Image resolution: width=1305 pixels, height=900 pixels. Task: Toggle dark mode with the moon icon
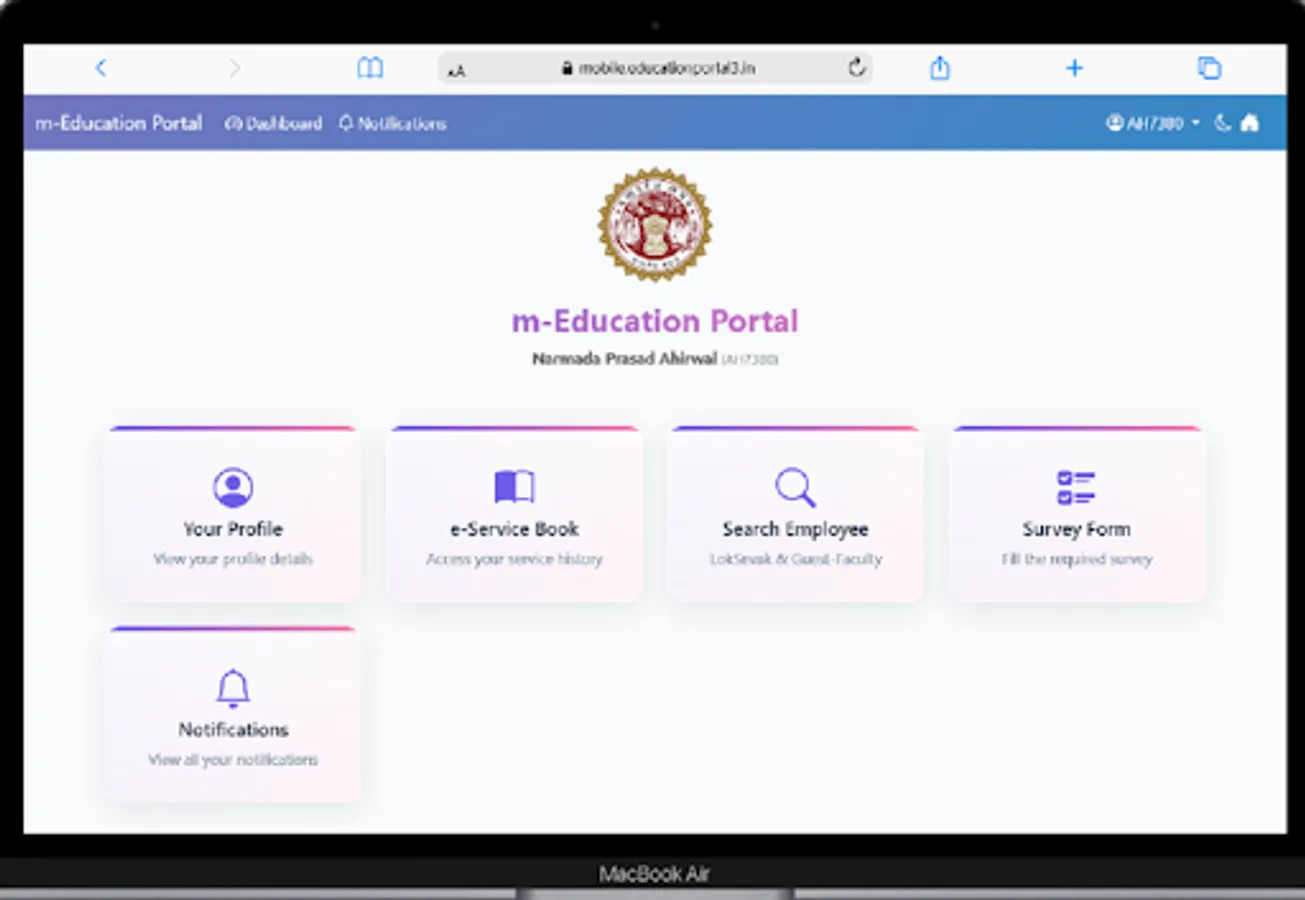[x=1222, y=123]
